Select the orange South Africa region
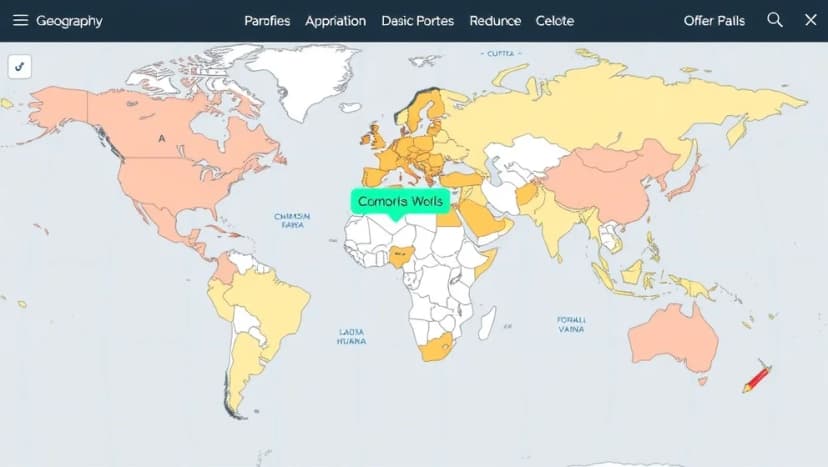 coord(437,350)
